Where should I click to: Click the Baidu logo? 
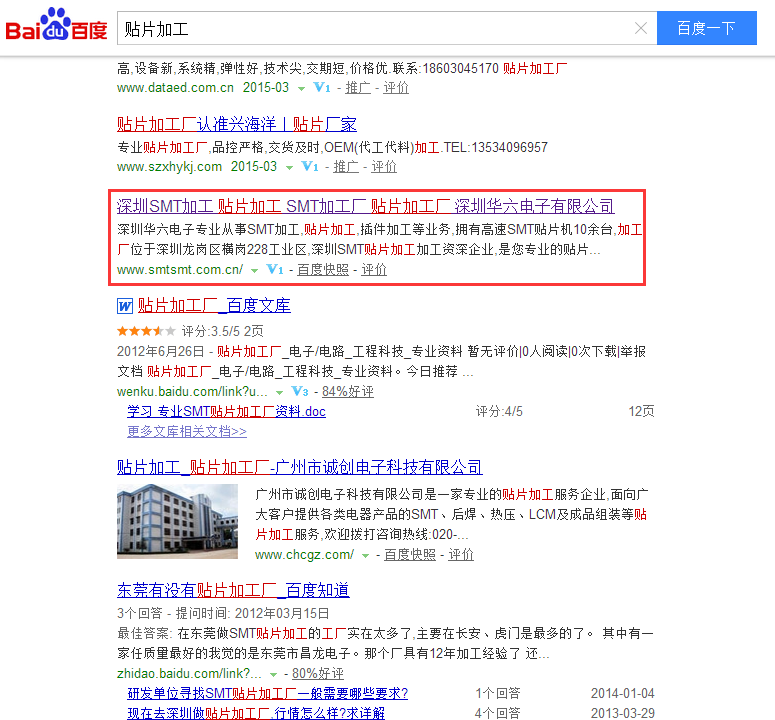coord(56,25)
